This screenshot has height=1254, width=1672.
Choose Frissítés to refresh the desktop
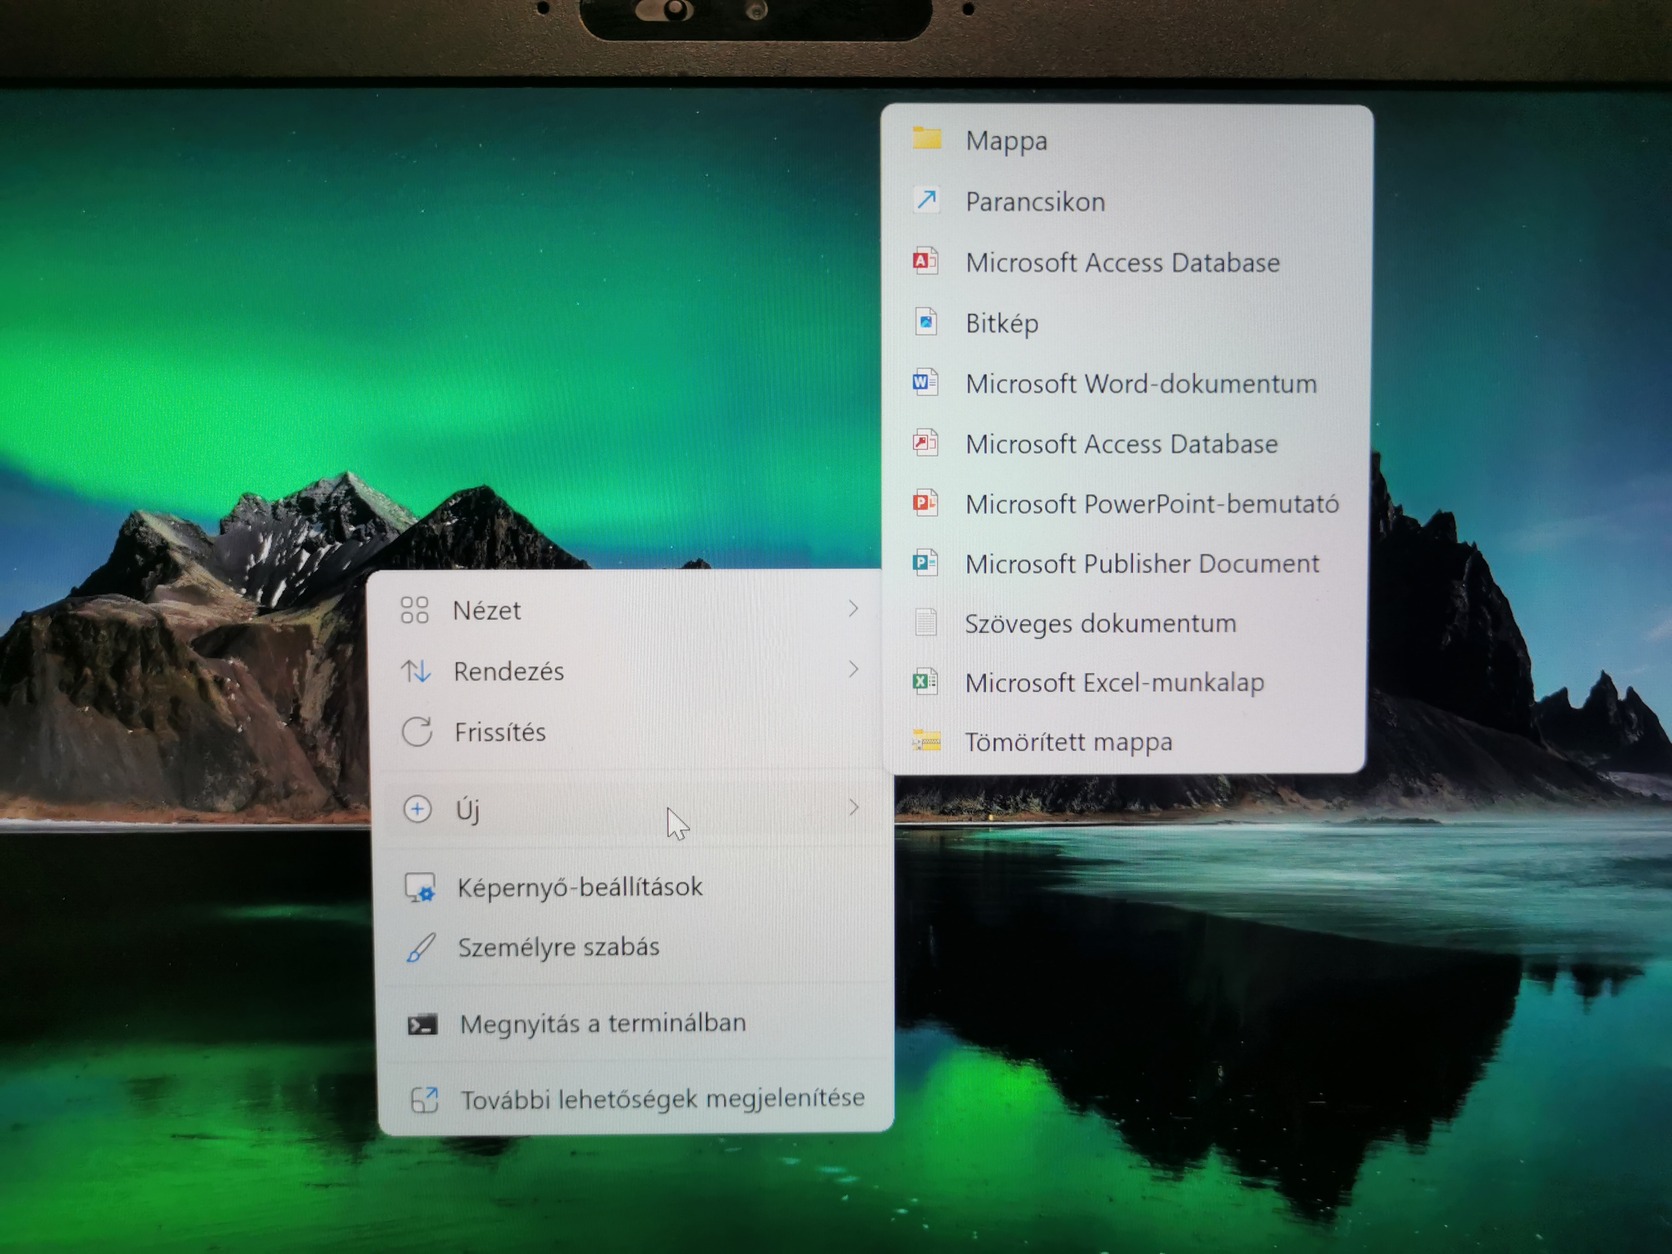pyautogui.click(x=630, y=732)
